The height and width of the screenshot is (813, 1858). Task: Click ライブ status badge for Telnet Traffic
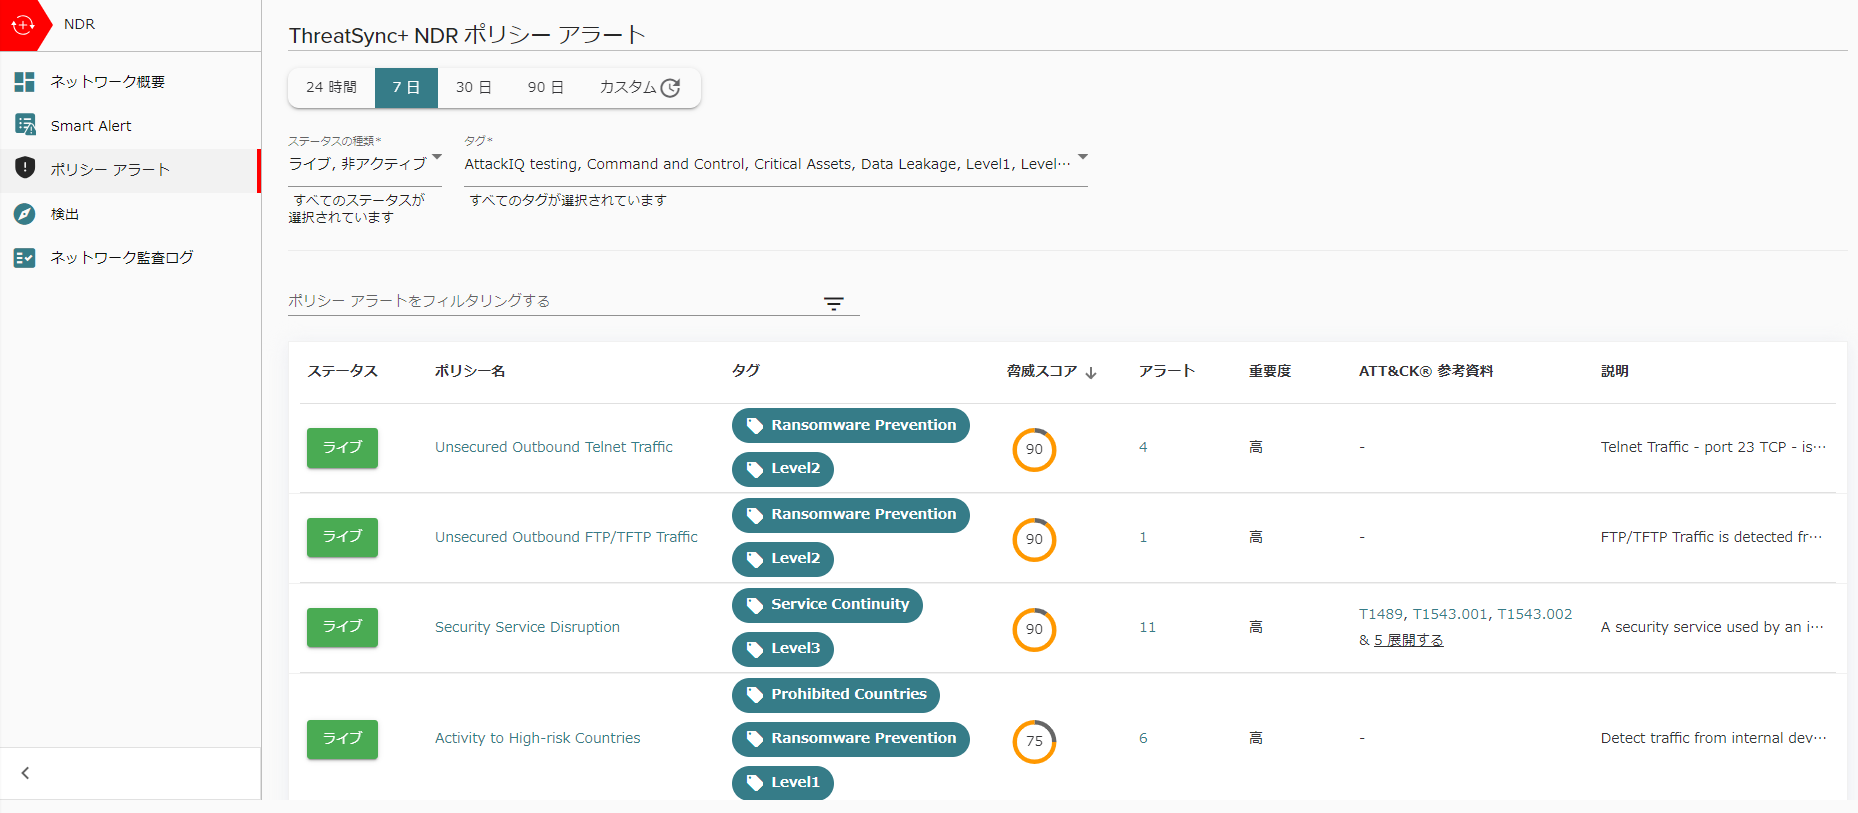point(342,447)
